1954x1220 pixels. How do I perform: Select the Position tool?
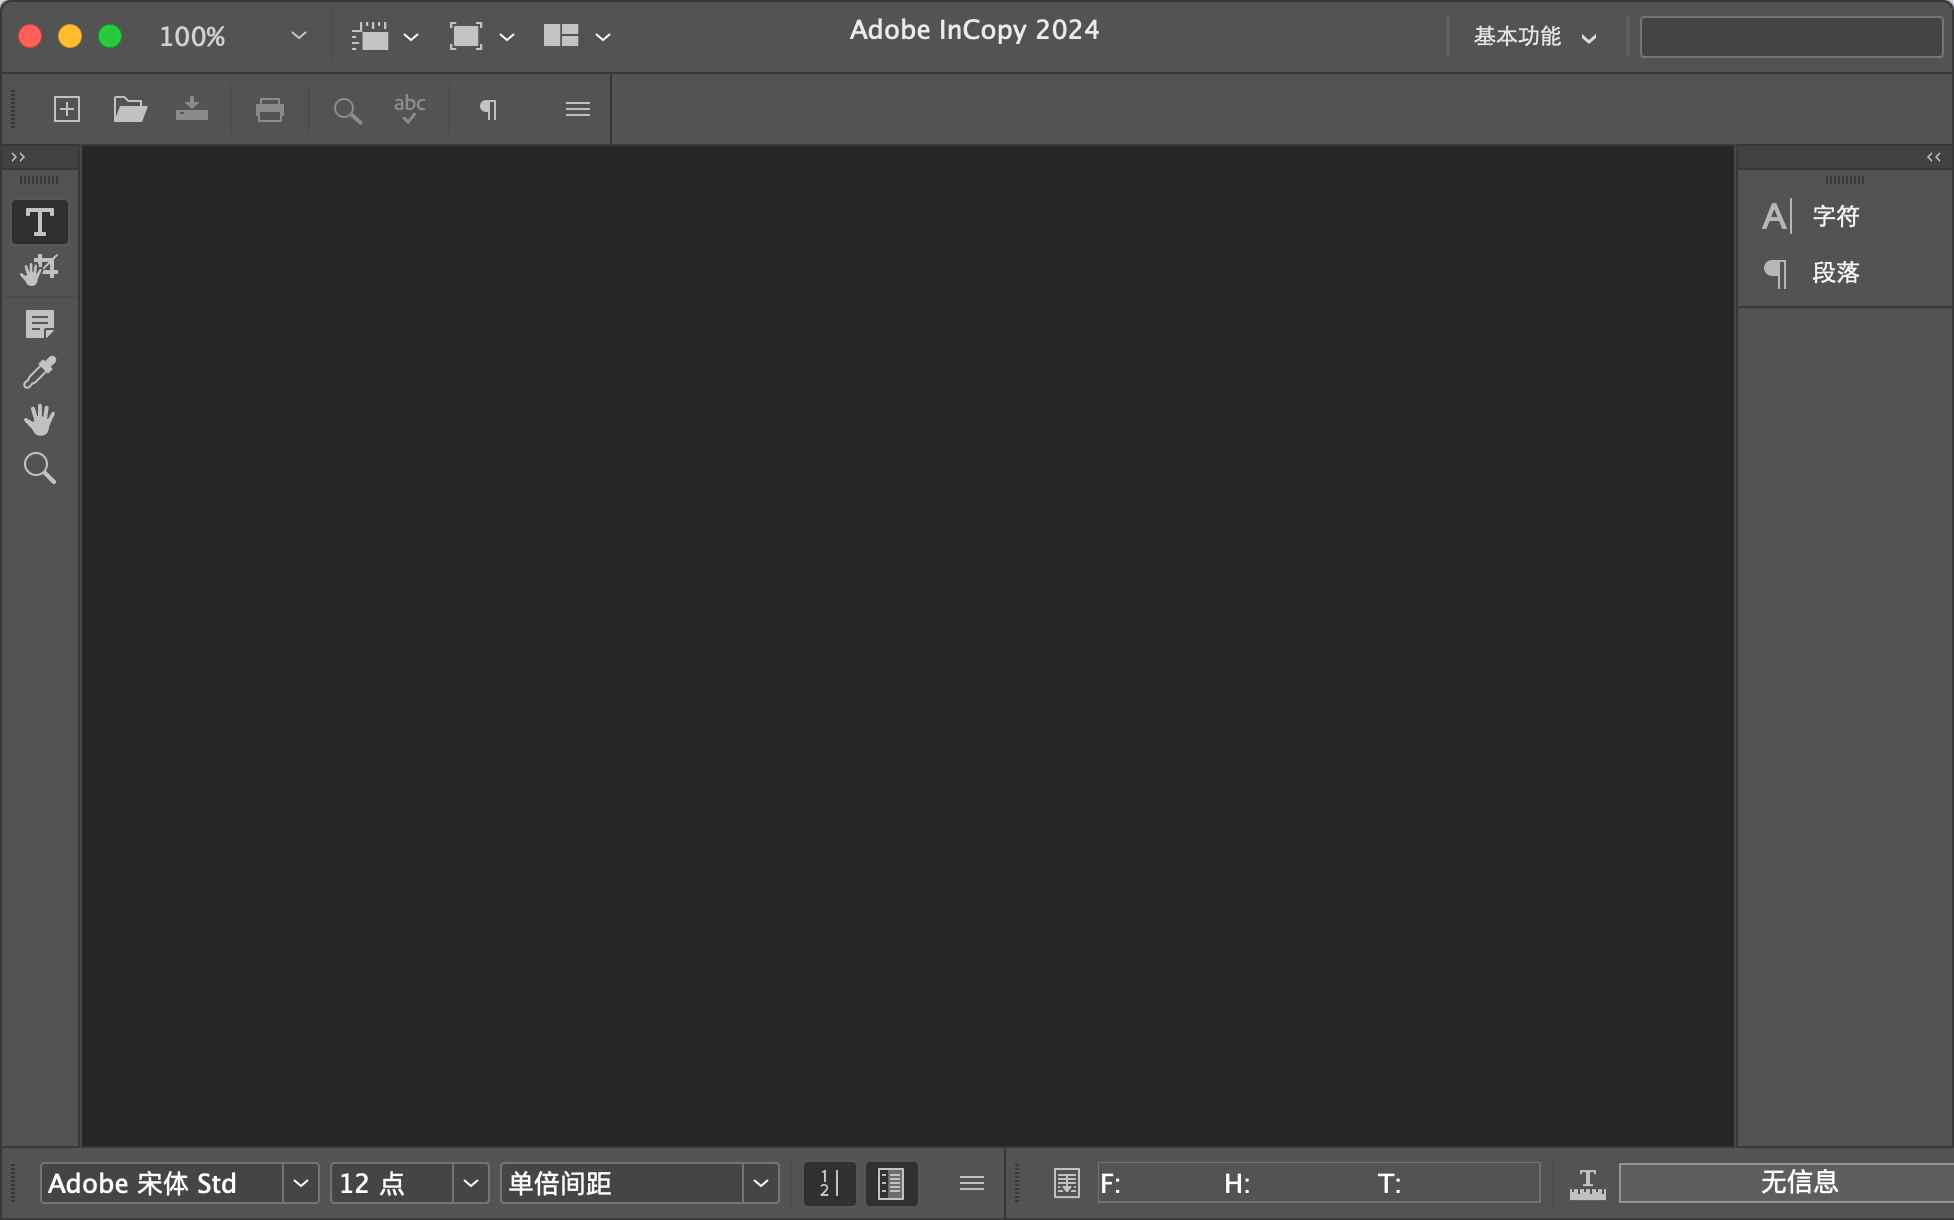coord(40,270)
